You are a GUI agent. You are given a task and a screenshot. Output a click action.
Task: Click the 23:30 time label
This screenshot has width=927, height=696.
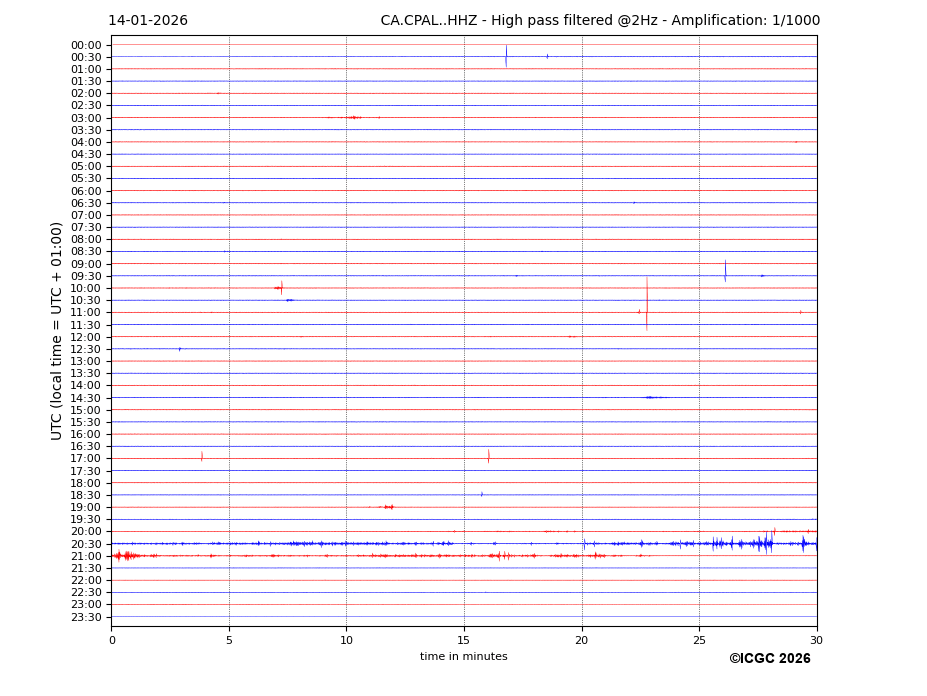(x=86, y=617)
